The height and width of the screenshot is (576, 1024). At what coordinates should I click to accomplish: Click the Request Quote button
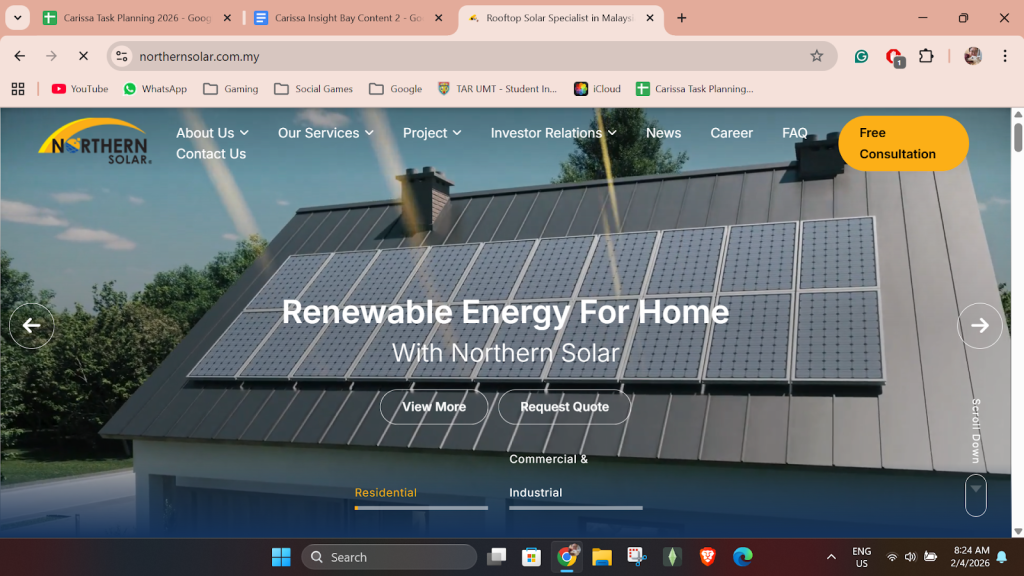pyautogui.click(x=564, y=407)
